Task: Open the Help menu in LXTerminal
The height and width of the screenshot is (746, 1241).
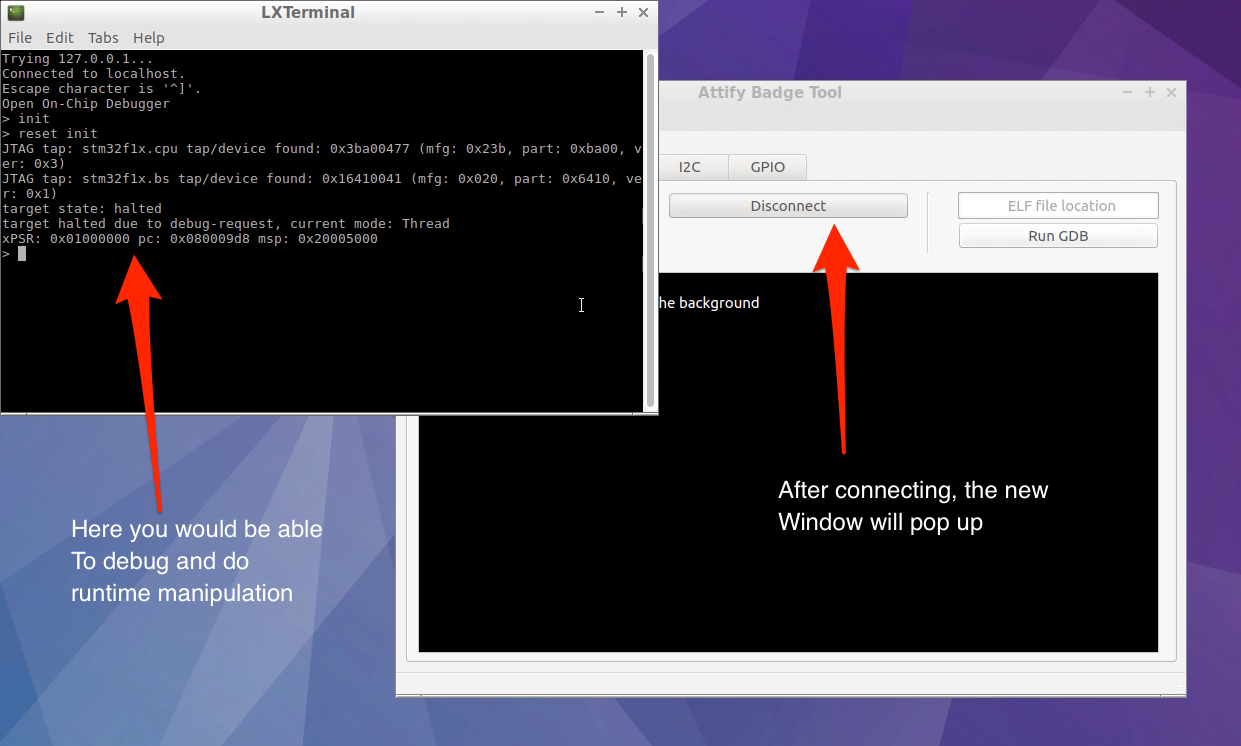Action: point(148,37)
